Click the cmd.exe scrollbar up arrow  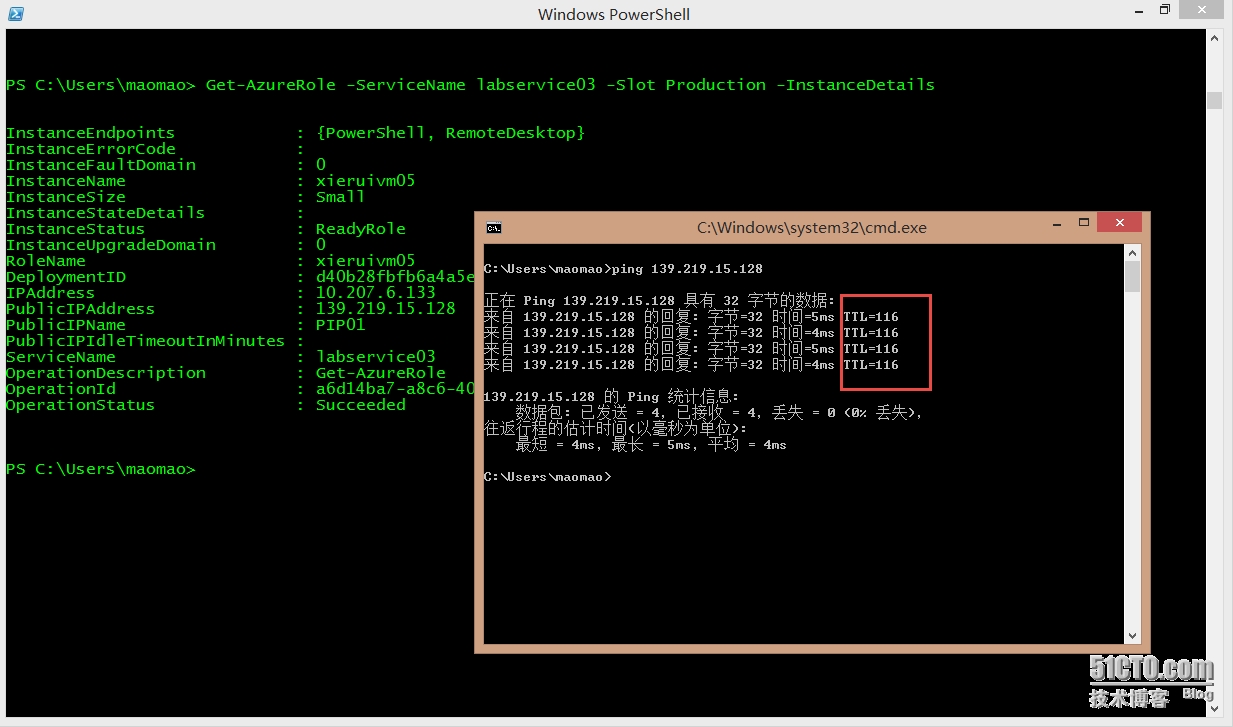(x=1132, y=254)
